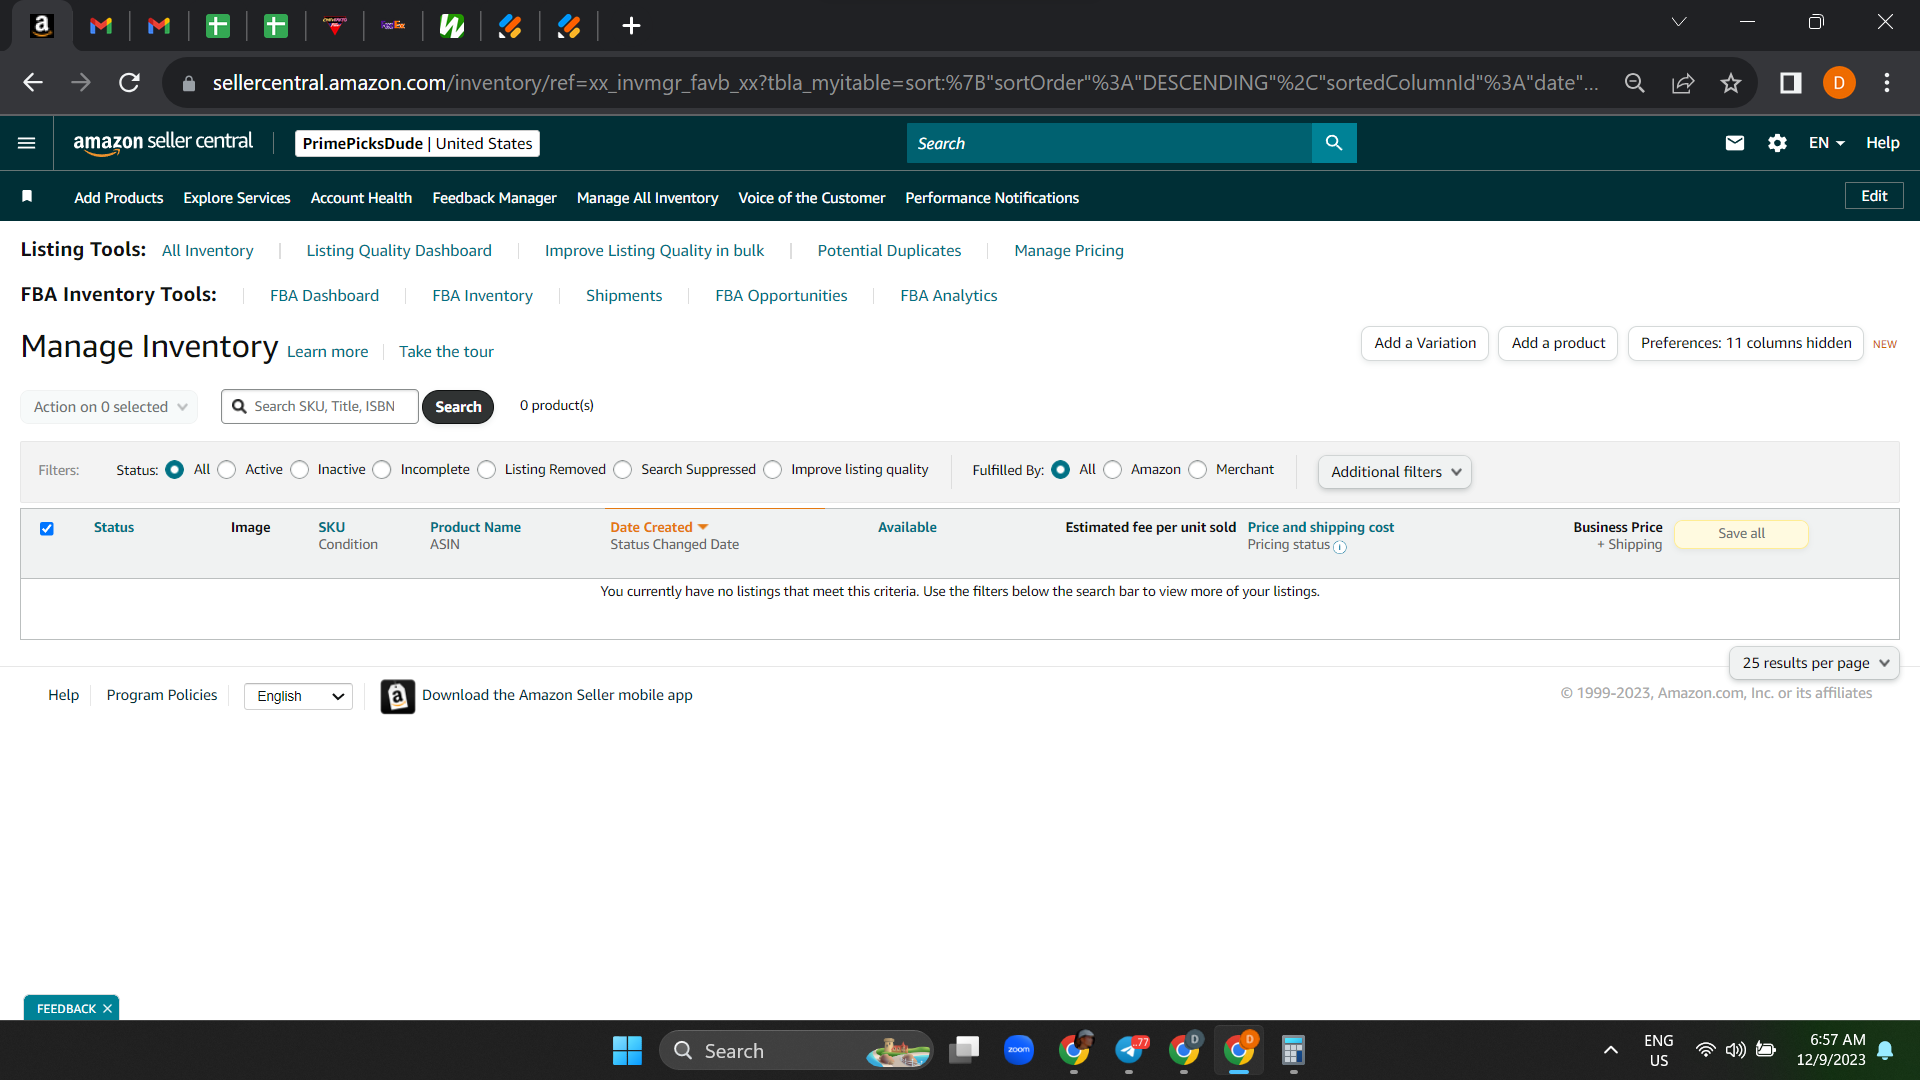The height and width of the screenshot is (1080, 1920).
Task: Open Add Products in the favorites bar
Action: (x=118, y=198)
